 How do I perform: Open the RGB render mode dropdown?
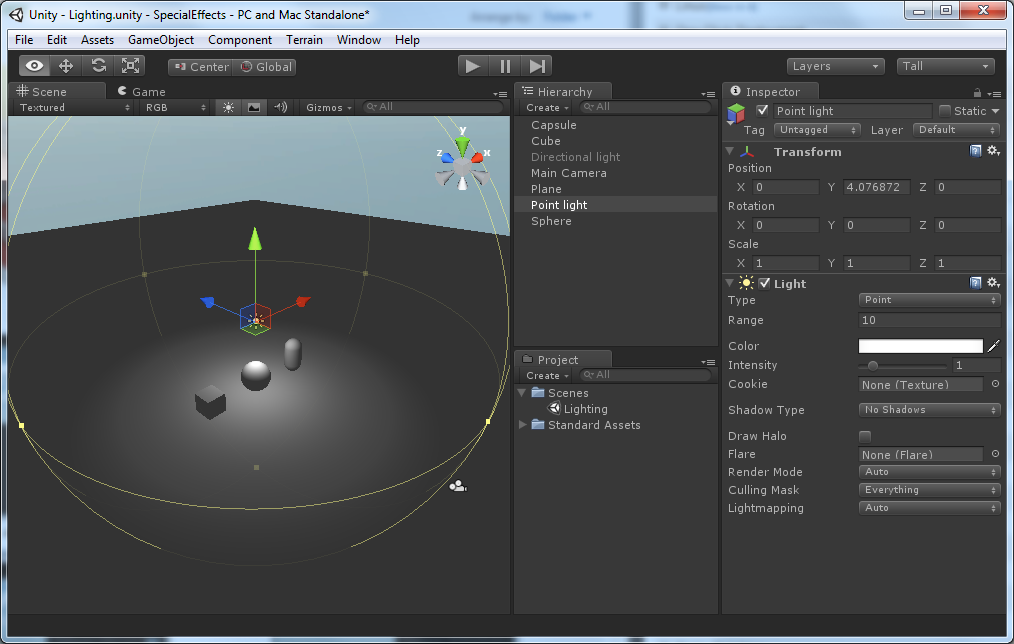[175, 107]
